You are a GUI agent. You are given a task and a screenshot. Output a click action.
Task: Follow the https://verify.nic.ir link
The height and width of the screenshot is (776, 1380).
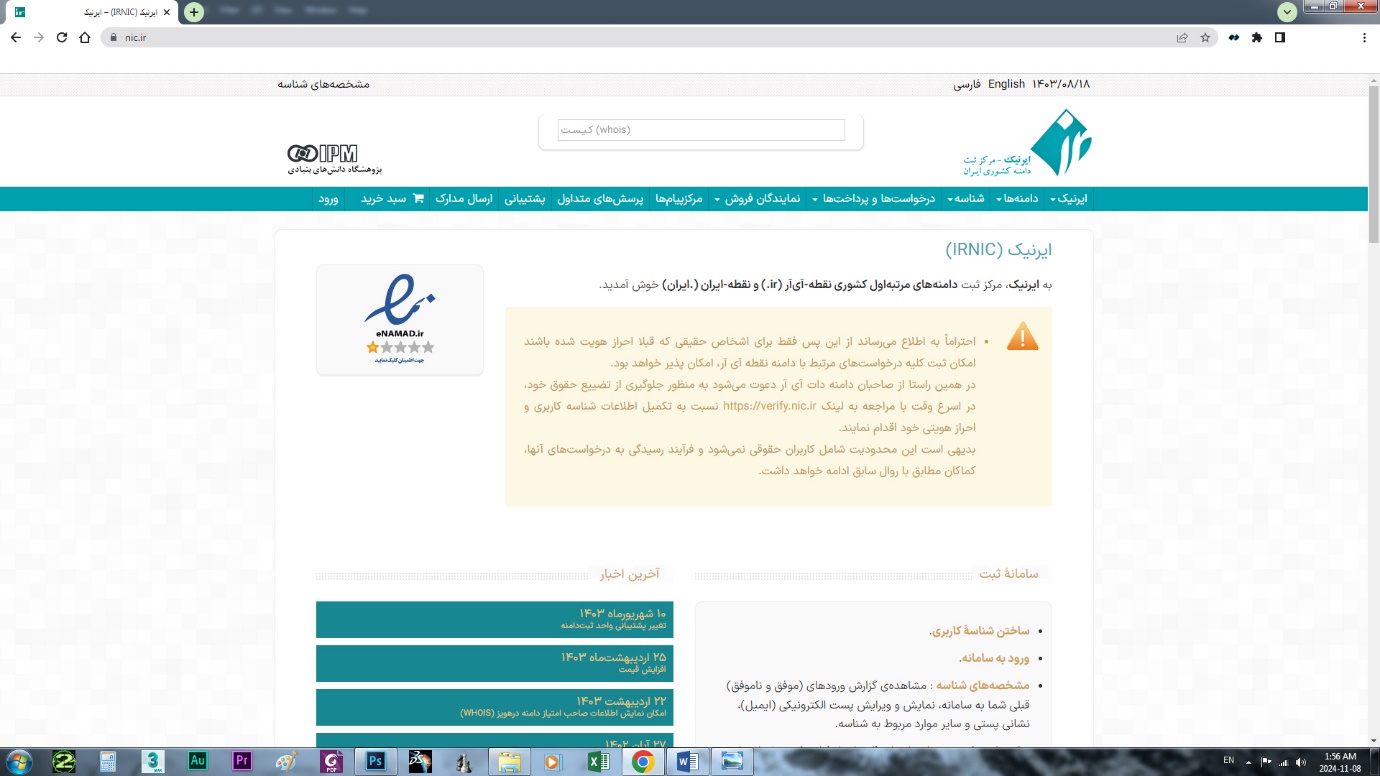770,406
